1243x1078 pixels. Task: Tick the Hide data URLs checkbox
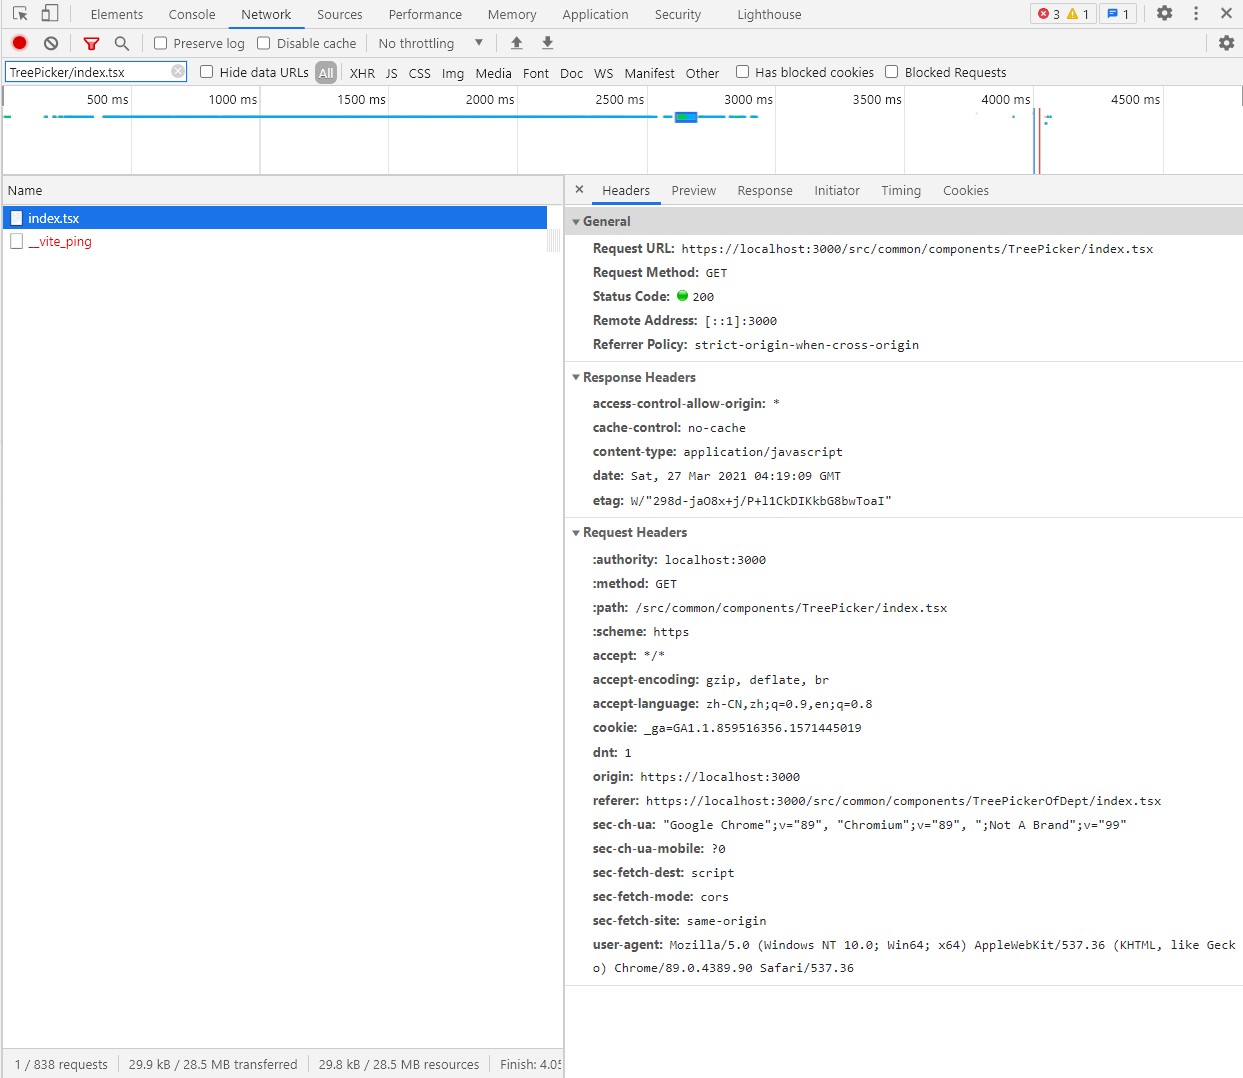(x=207, y=72)
